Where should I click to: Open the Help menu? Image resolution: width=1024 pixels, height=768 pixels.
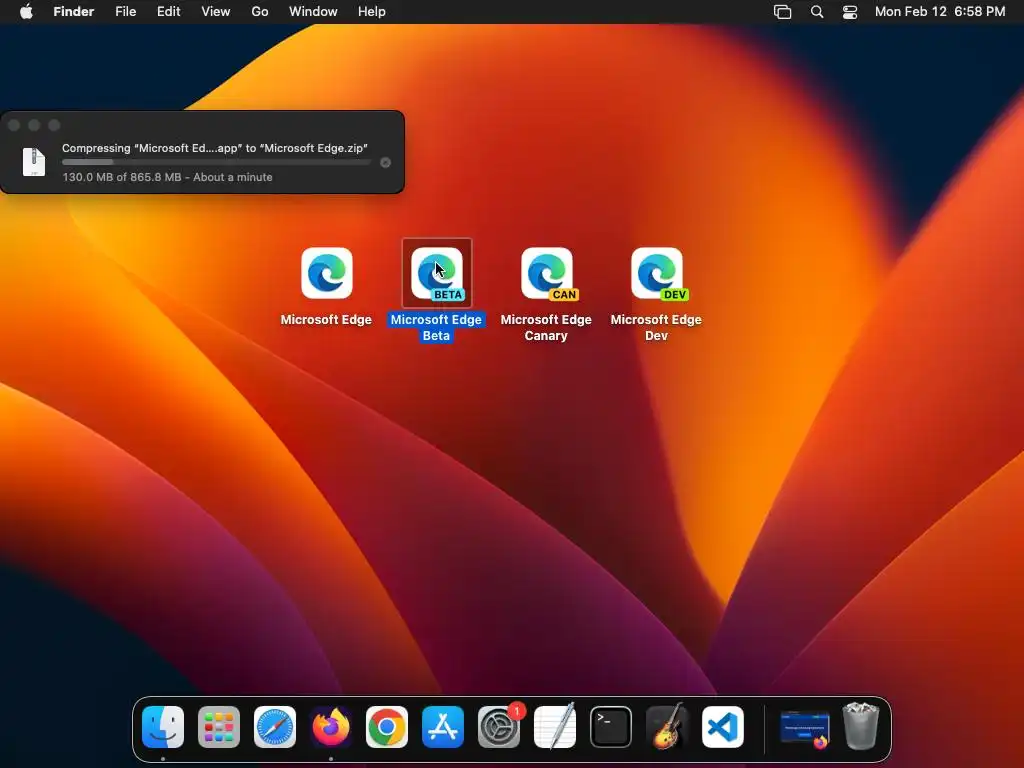tap(372, 12)
